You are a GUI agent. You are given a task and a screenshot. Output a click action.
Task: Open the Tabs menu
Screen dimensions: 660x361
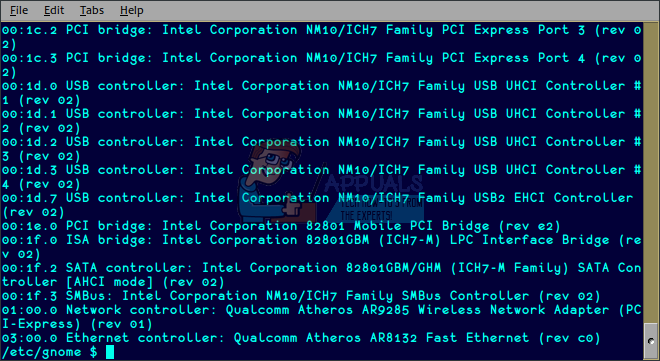[x=92, y=10]
